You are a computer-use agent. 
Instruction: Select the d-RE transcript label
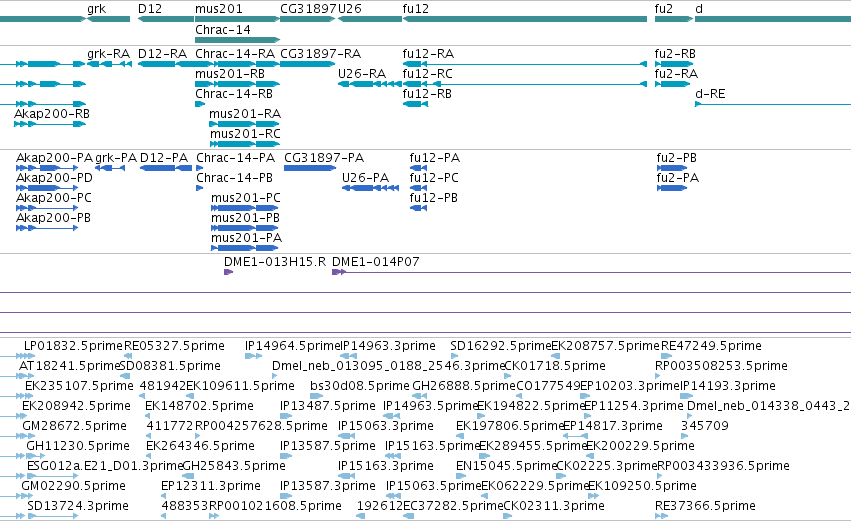710,94
